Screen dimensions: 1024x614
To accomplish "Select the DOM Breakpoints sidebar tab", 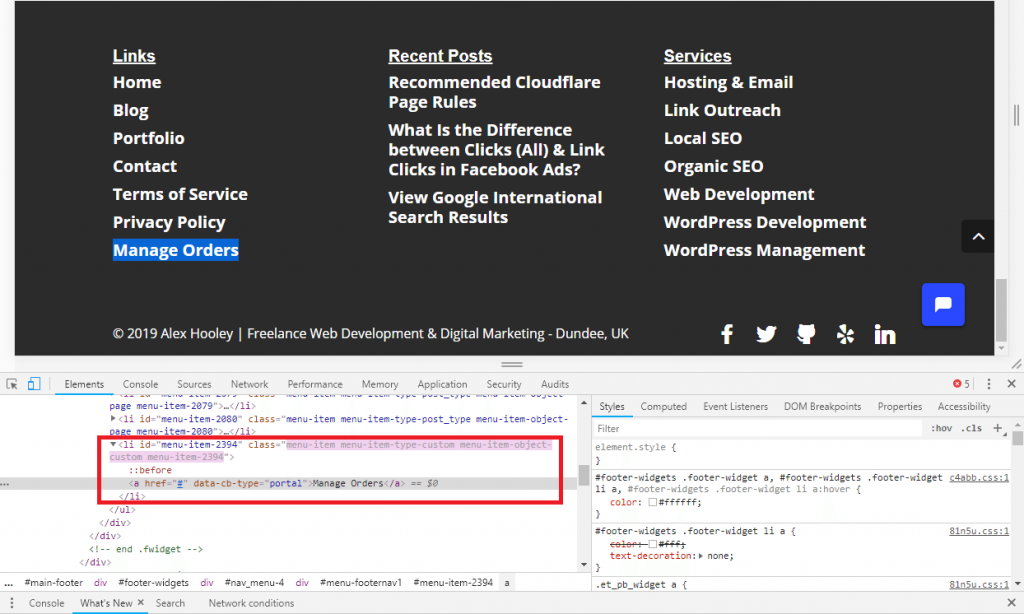I will (x=822, y=406).
